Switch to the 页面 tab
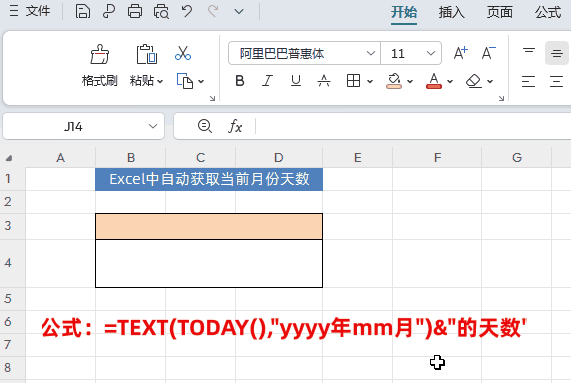Screen dimensions: 571x383 coord(500,12)
